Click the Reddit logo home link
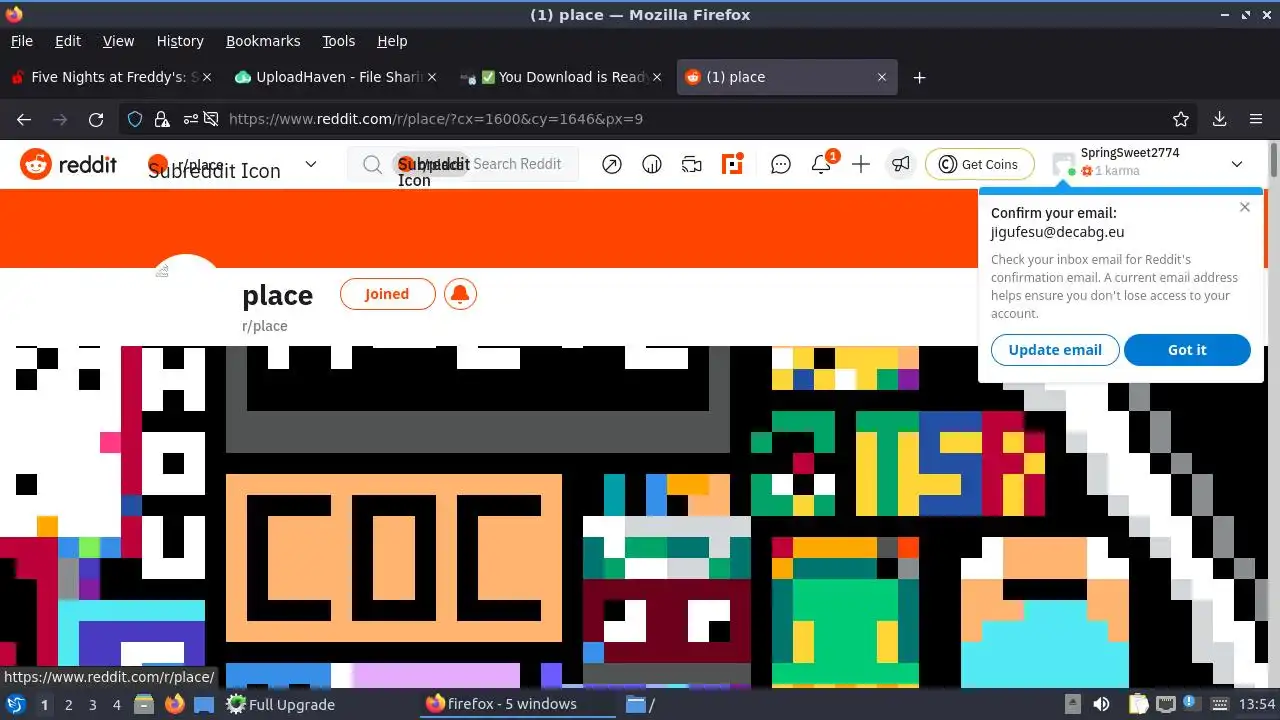 [68, 164]
